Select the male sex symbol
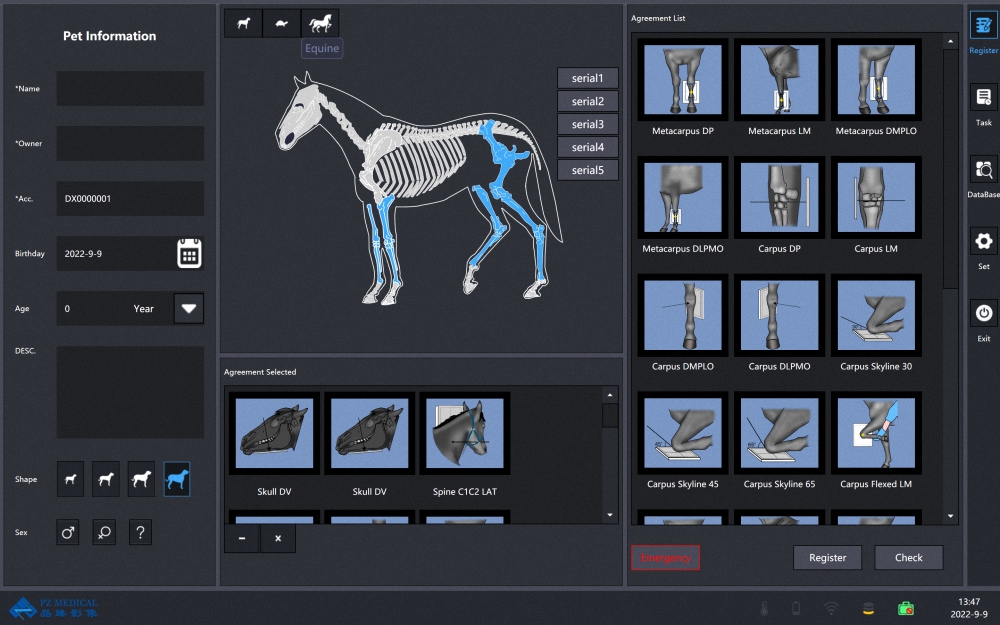1000x625 pixels. (x=67, y=532)
